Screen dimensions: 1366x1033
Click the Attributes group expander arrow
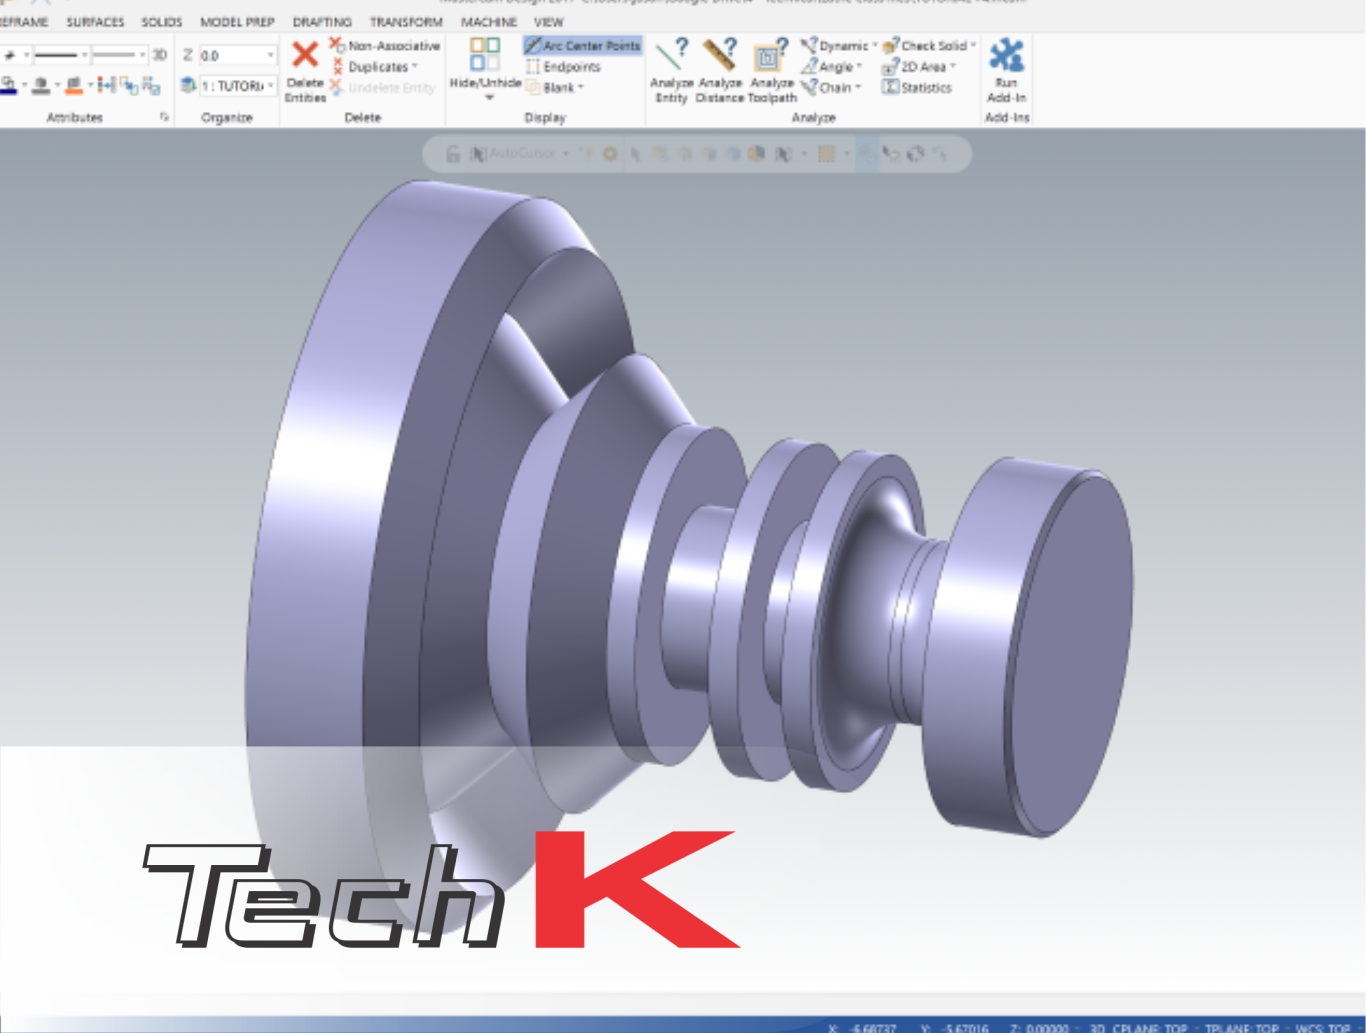163,117
